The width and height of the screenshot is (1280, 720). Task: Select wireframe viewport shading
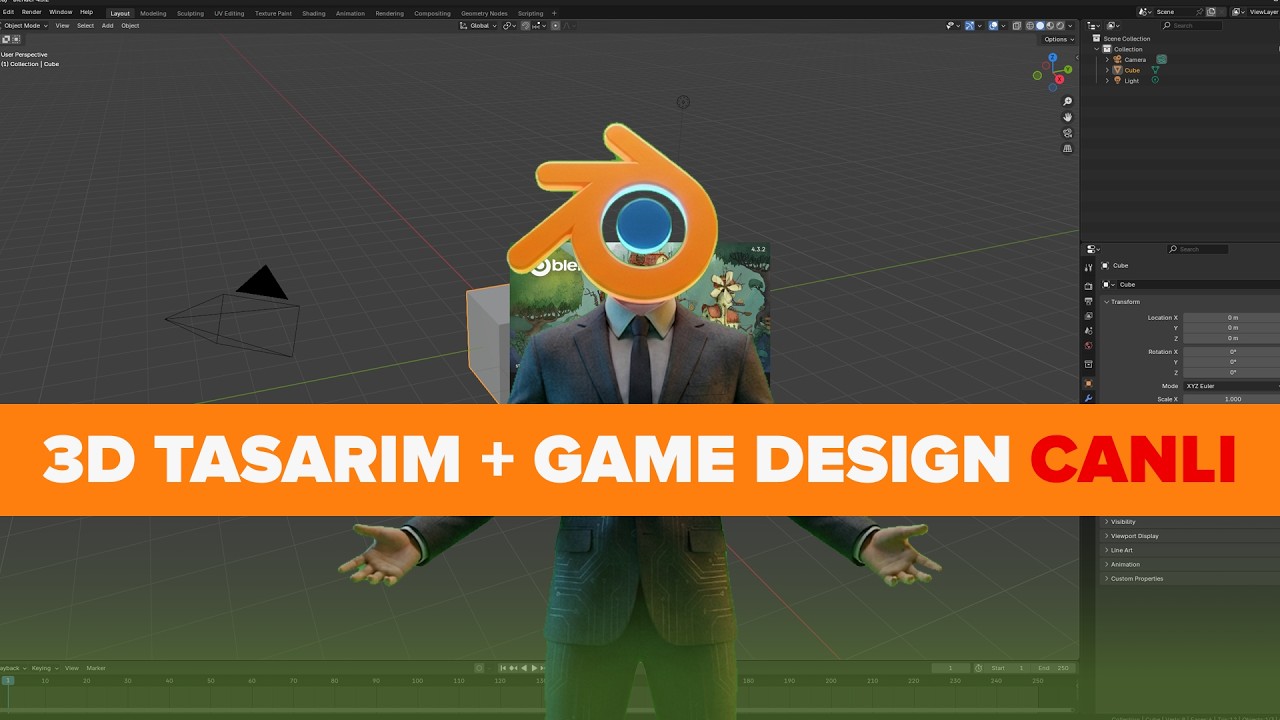1030,25
